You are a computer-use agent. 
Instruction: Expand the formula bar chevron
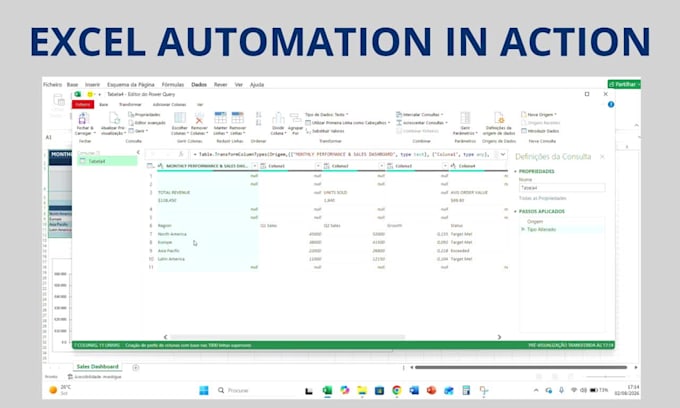click(503, 154)
